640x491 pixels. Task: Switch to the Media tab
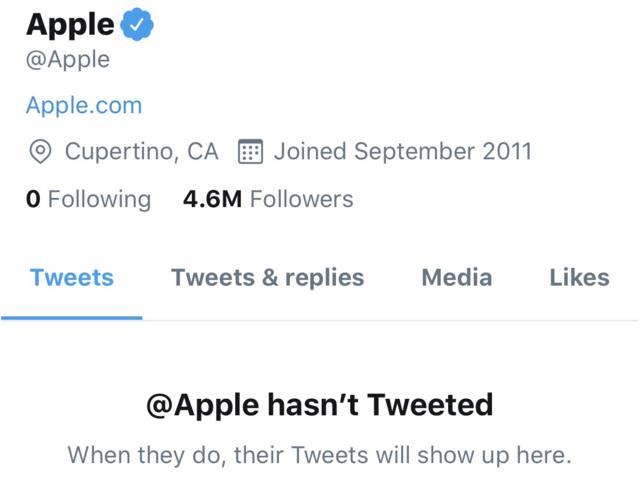[x=457, y=277]
